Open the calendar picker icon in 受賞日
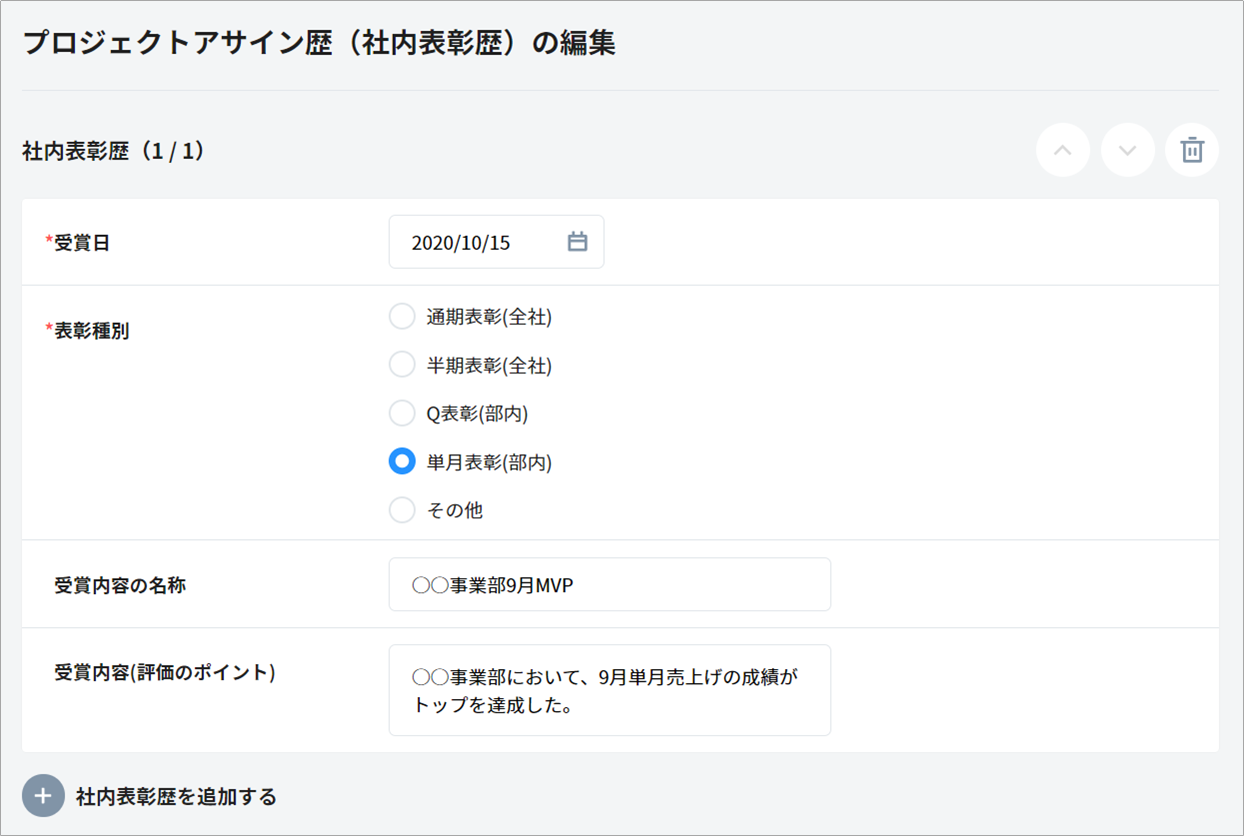 coord(577,242)
